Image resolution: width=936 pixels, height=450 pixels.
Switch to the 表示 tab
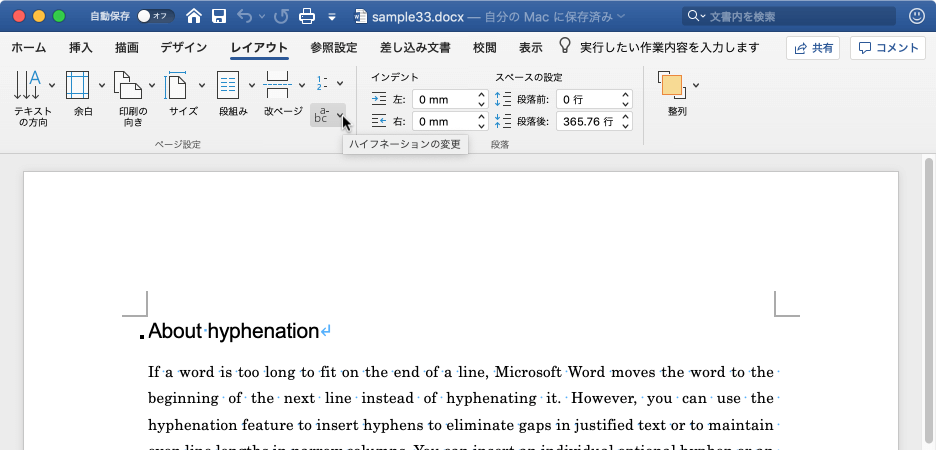(530, 48)
